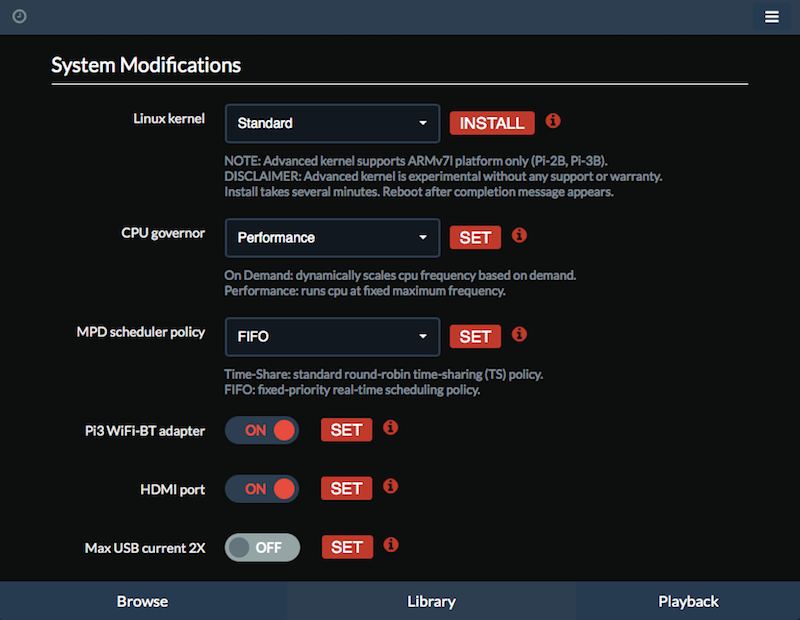Open the hamburger menu in the header

tap(771, 17)
